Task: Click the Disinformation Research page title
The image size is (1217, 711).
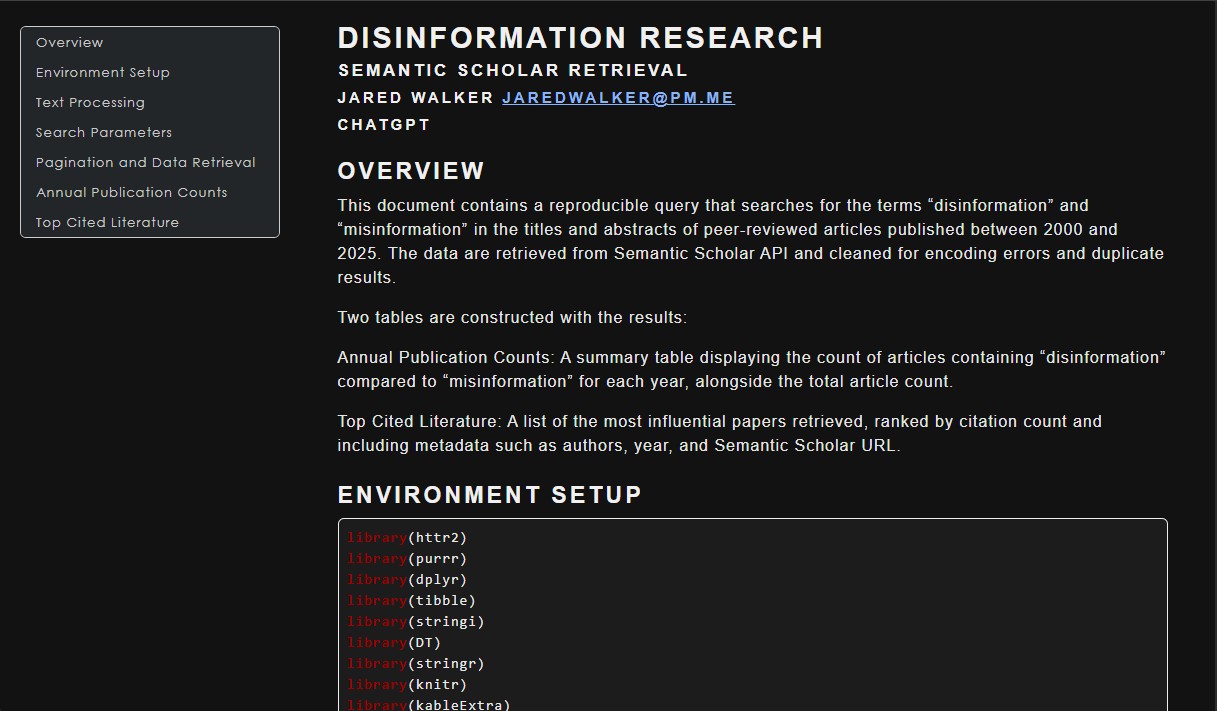Action: pyautogui.click(x=580, y=38)
